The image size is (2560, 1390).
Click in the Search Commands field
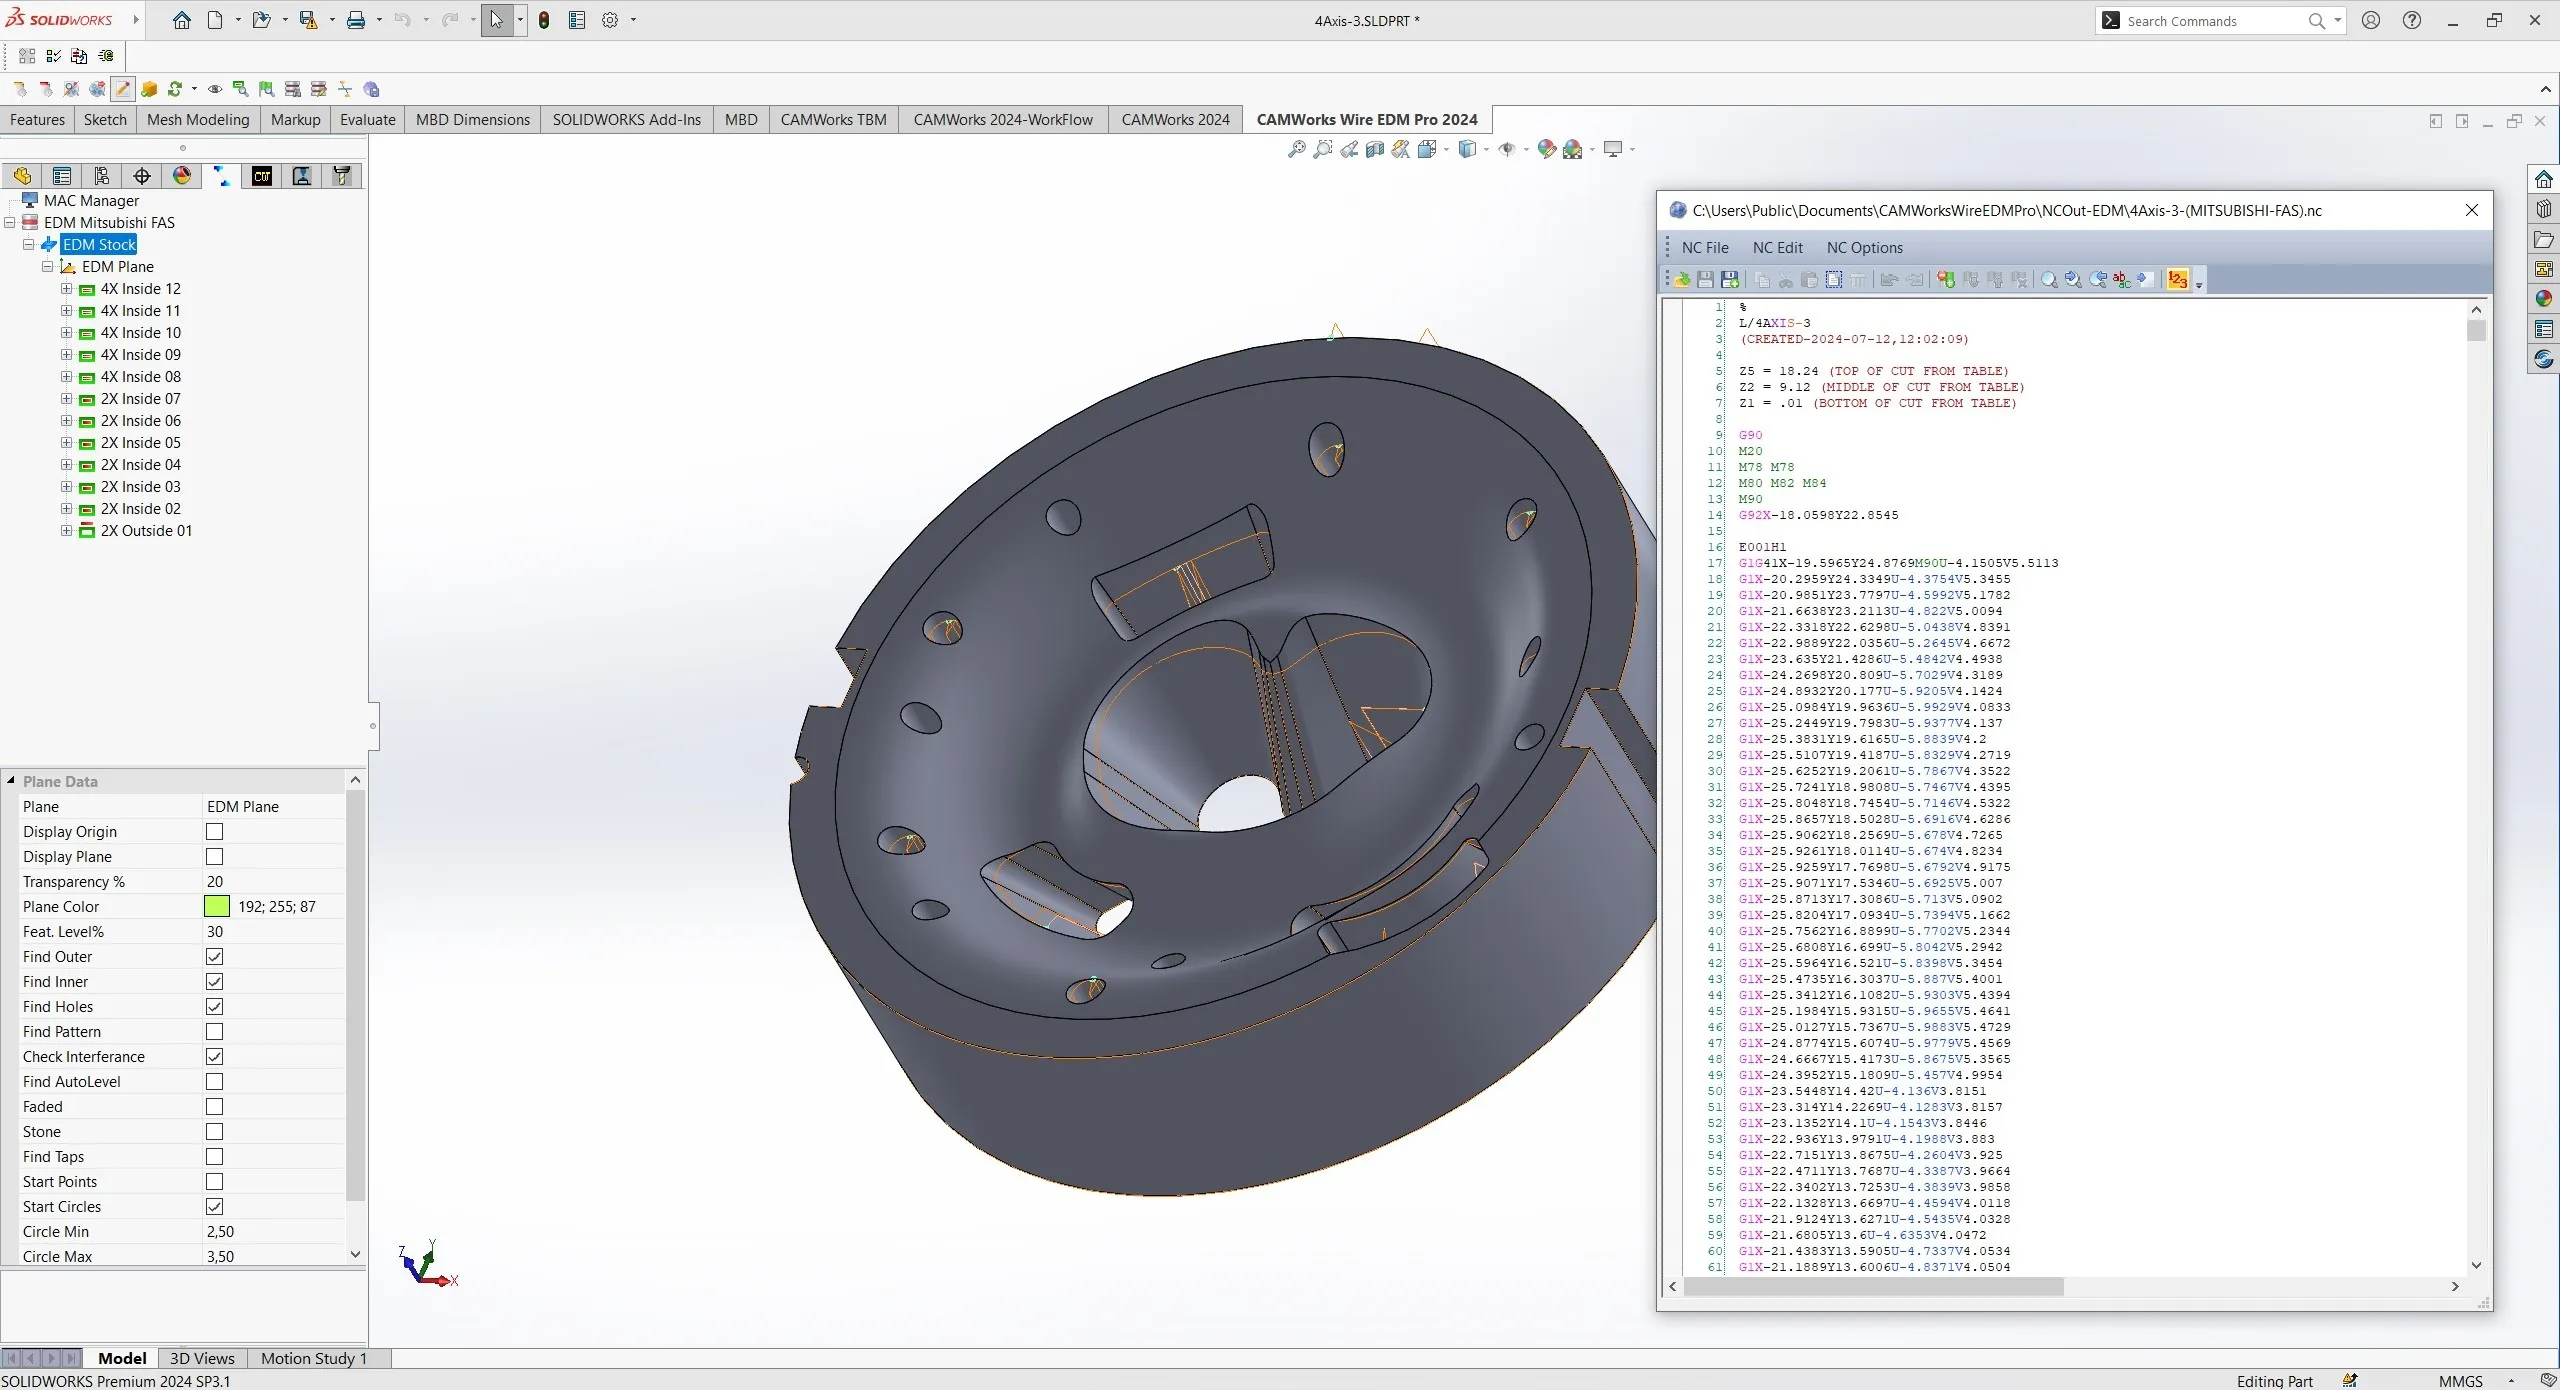coord(2220,21)
